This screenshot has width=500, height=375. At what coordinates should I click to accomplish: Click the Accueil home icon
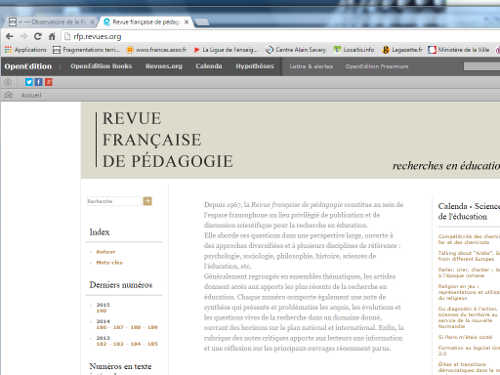8,95
